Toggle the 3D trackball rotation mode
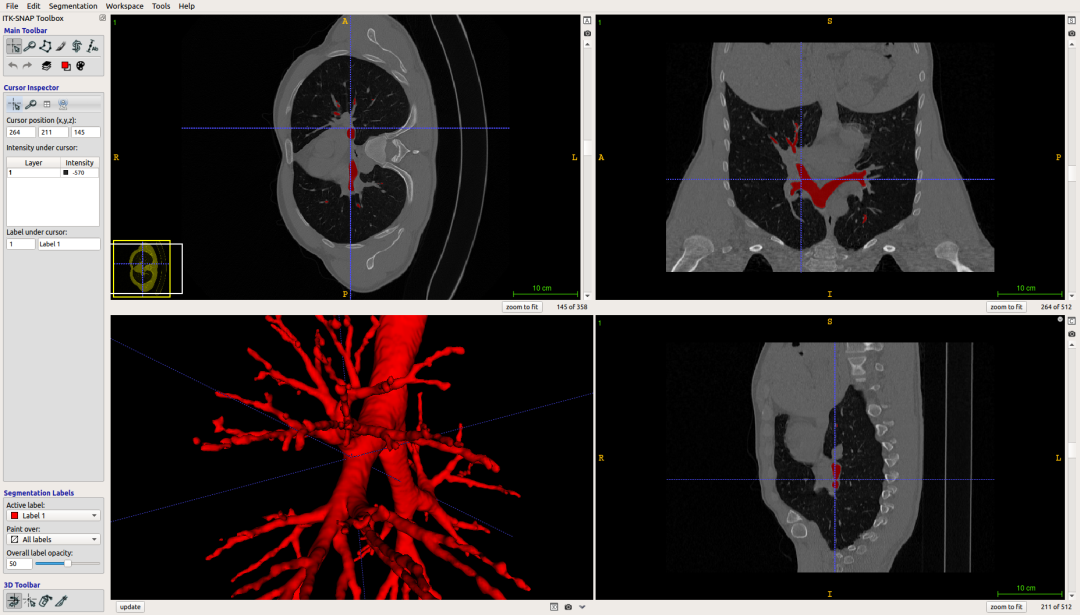The image size is (1080, 615). 13,601
